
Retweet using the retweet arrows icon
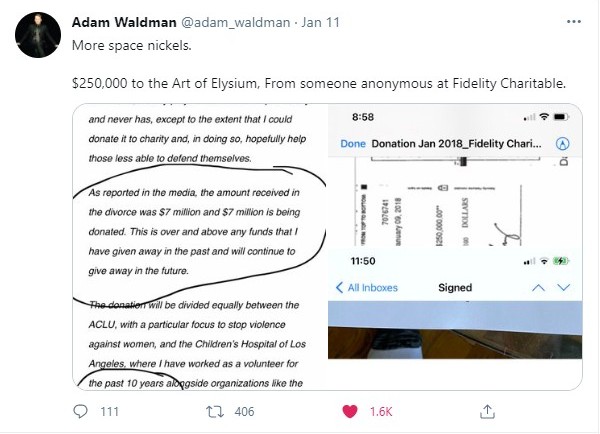[x=215, y=412]
